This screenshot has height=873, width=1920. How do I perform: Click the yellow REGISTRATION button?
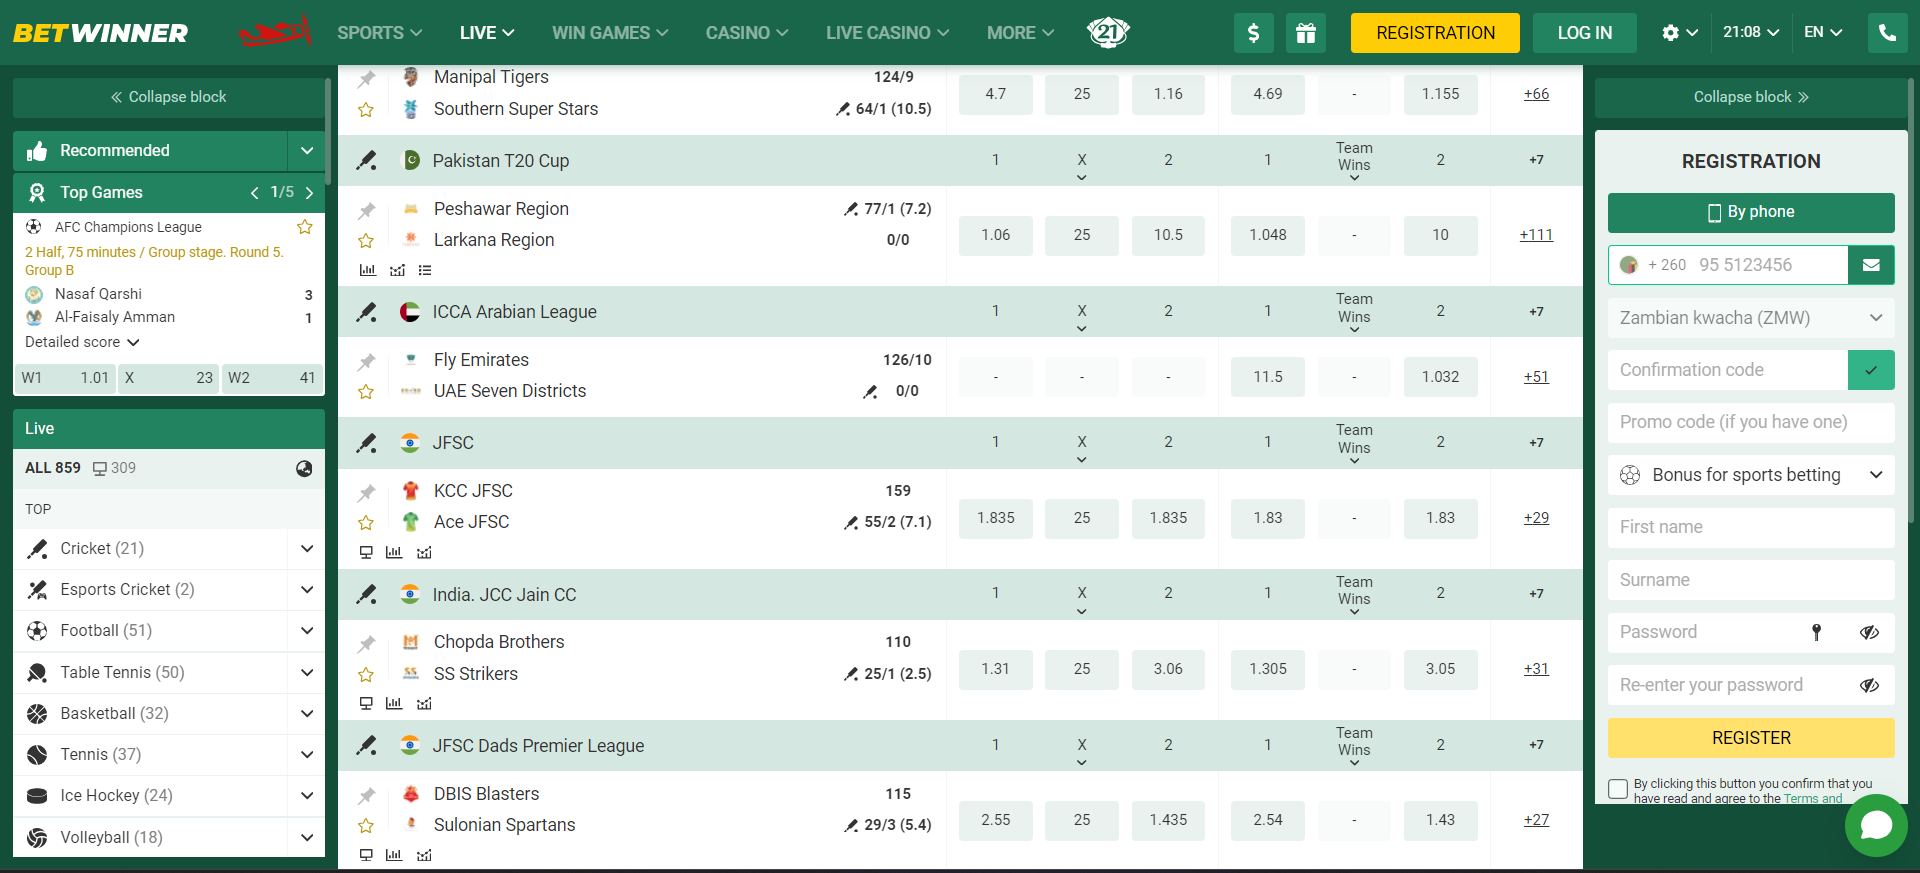tap(1435, 33)
